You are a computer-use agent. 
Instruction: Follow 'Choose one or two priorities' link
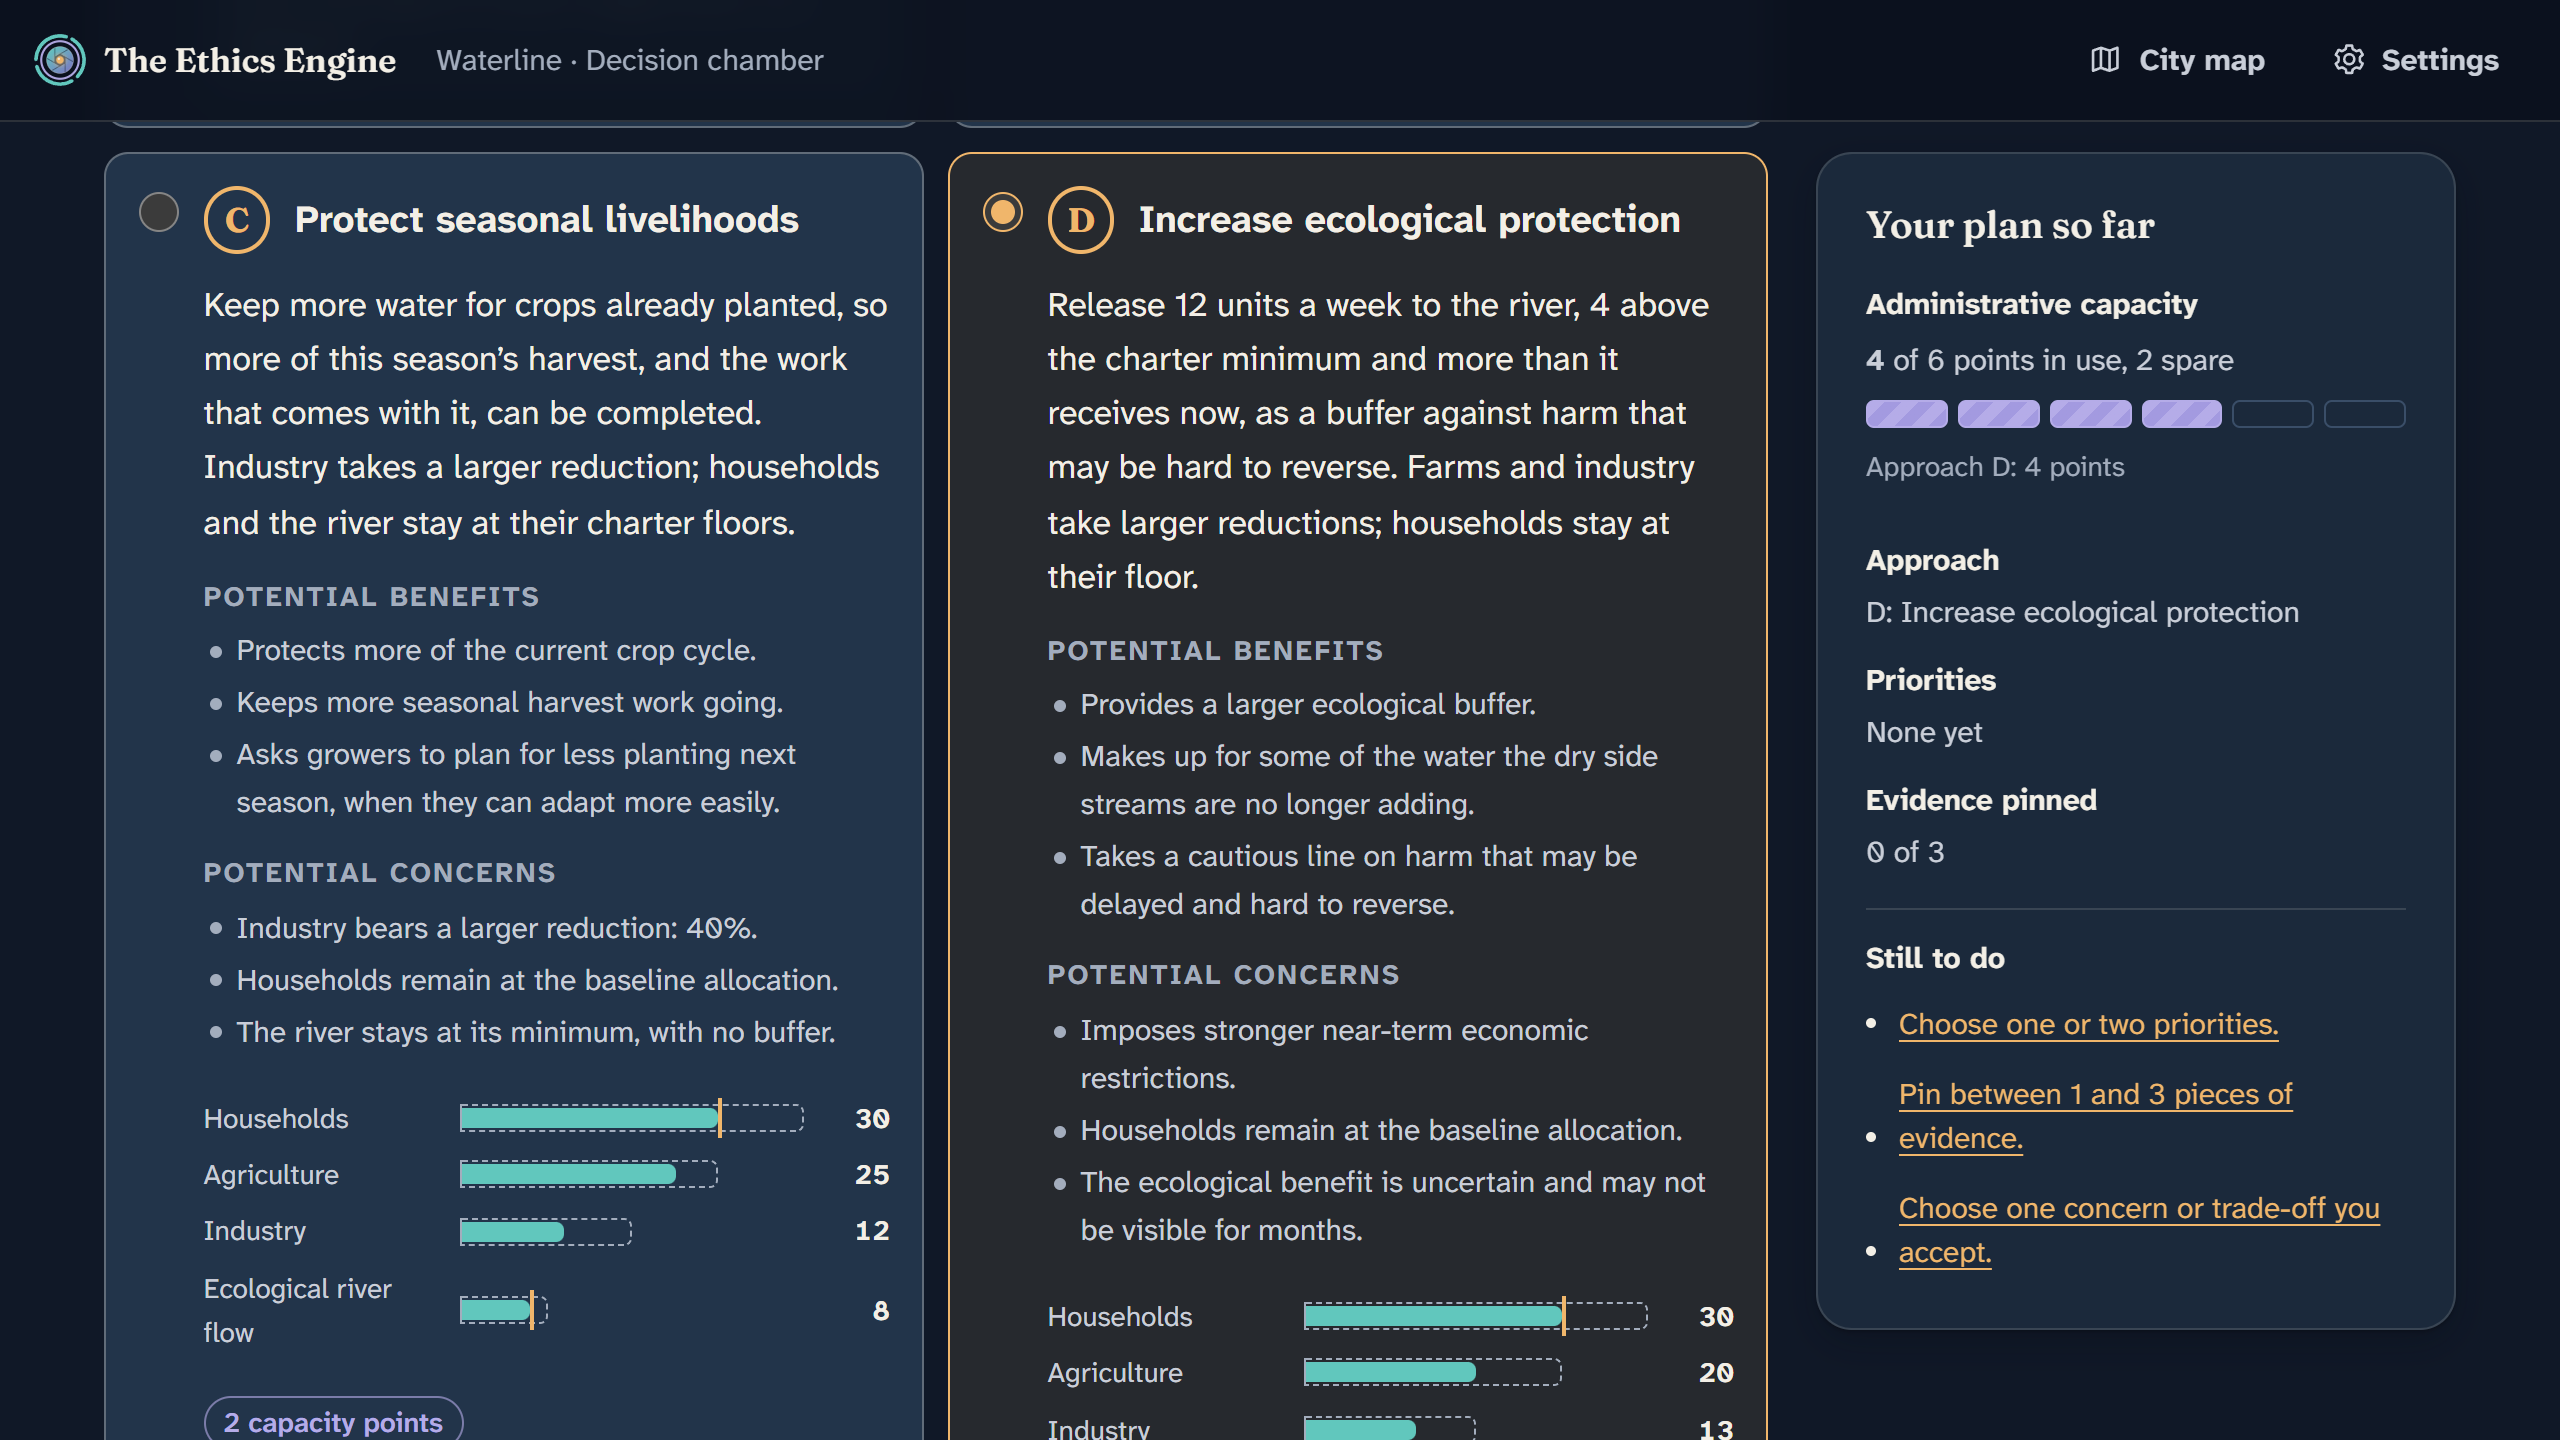2088,1024
